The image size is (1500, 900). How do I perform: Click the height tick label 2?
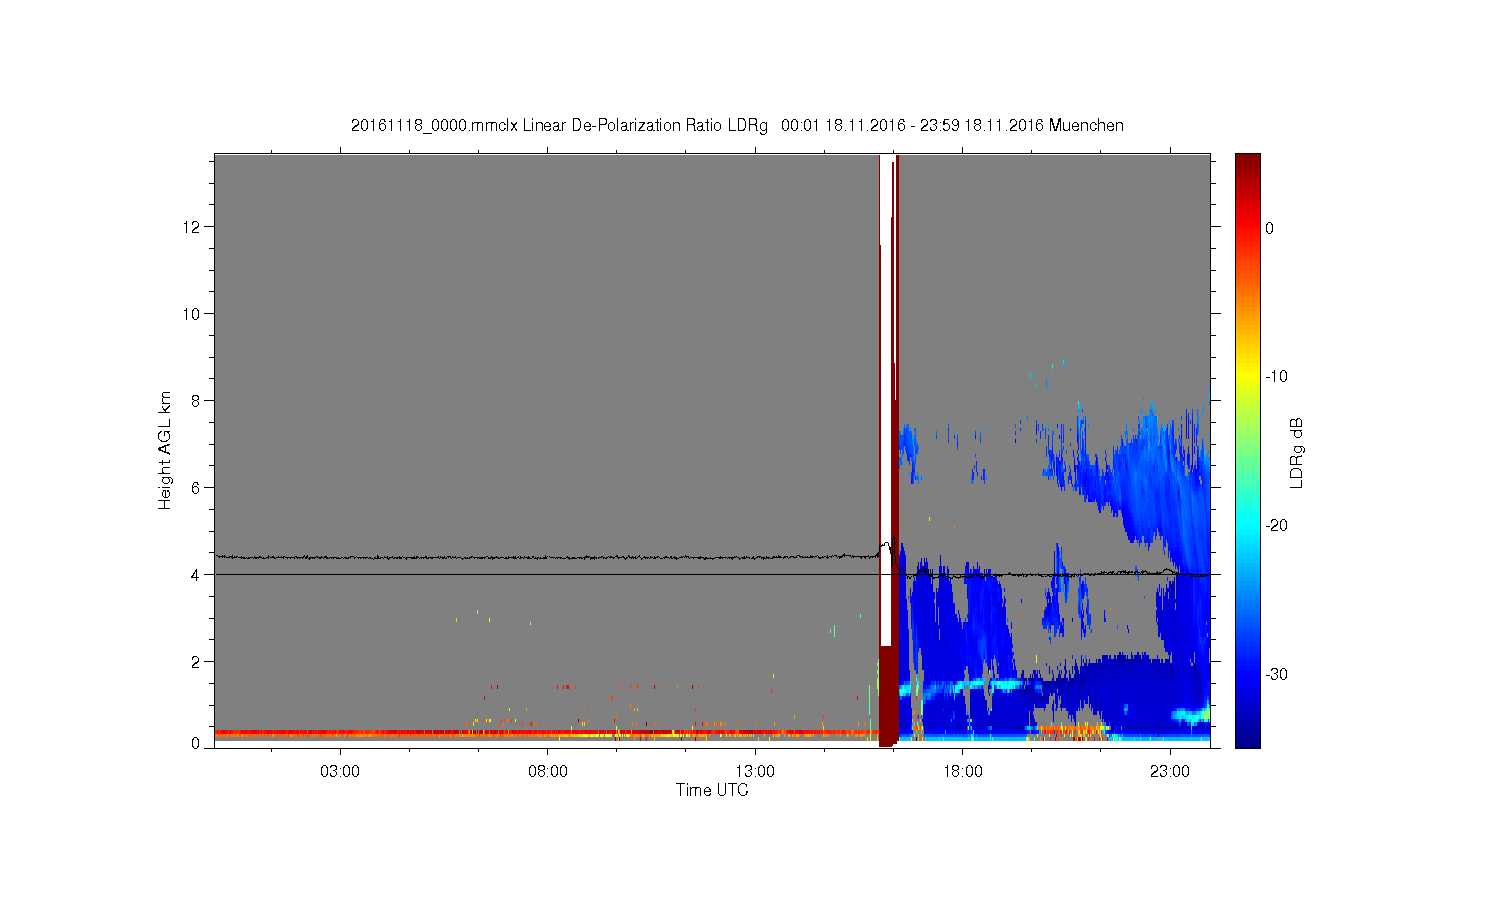coord(197,662)
